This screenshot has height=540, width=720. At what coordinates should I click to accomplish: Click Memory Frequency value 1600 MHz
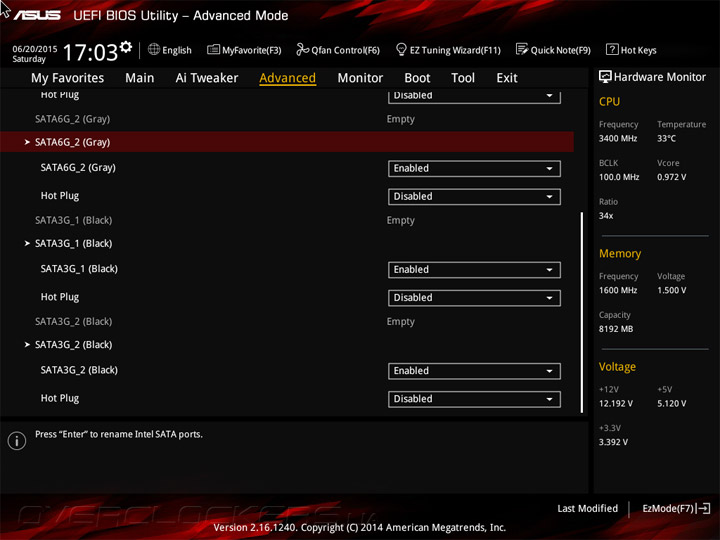(618, 290)
